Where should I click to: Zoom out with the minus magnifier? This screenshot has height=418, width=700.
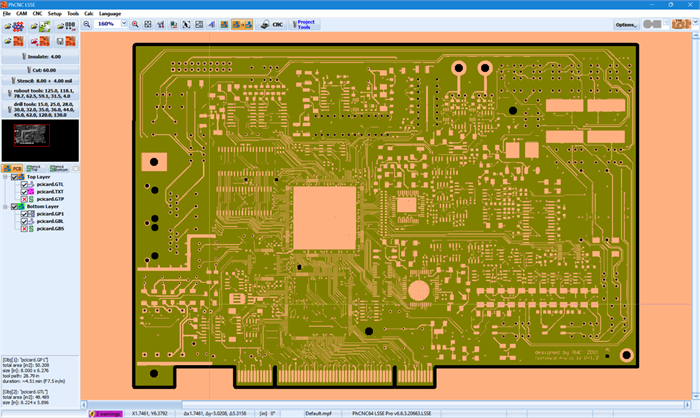coord(87,24)
